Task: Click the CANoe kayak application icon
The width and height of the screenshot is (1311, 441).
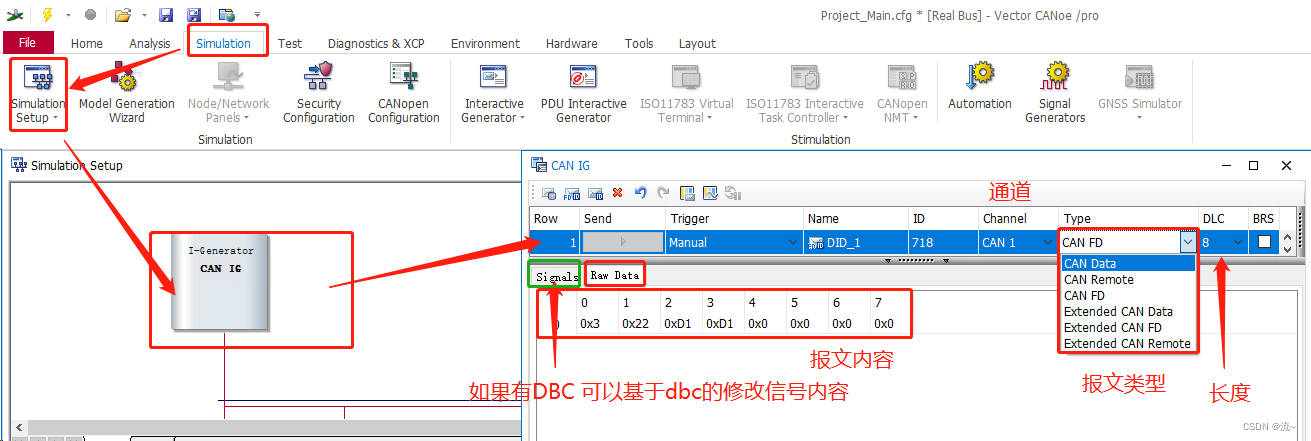Action: coord(16,15)
